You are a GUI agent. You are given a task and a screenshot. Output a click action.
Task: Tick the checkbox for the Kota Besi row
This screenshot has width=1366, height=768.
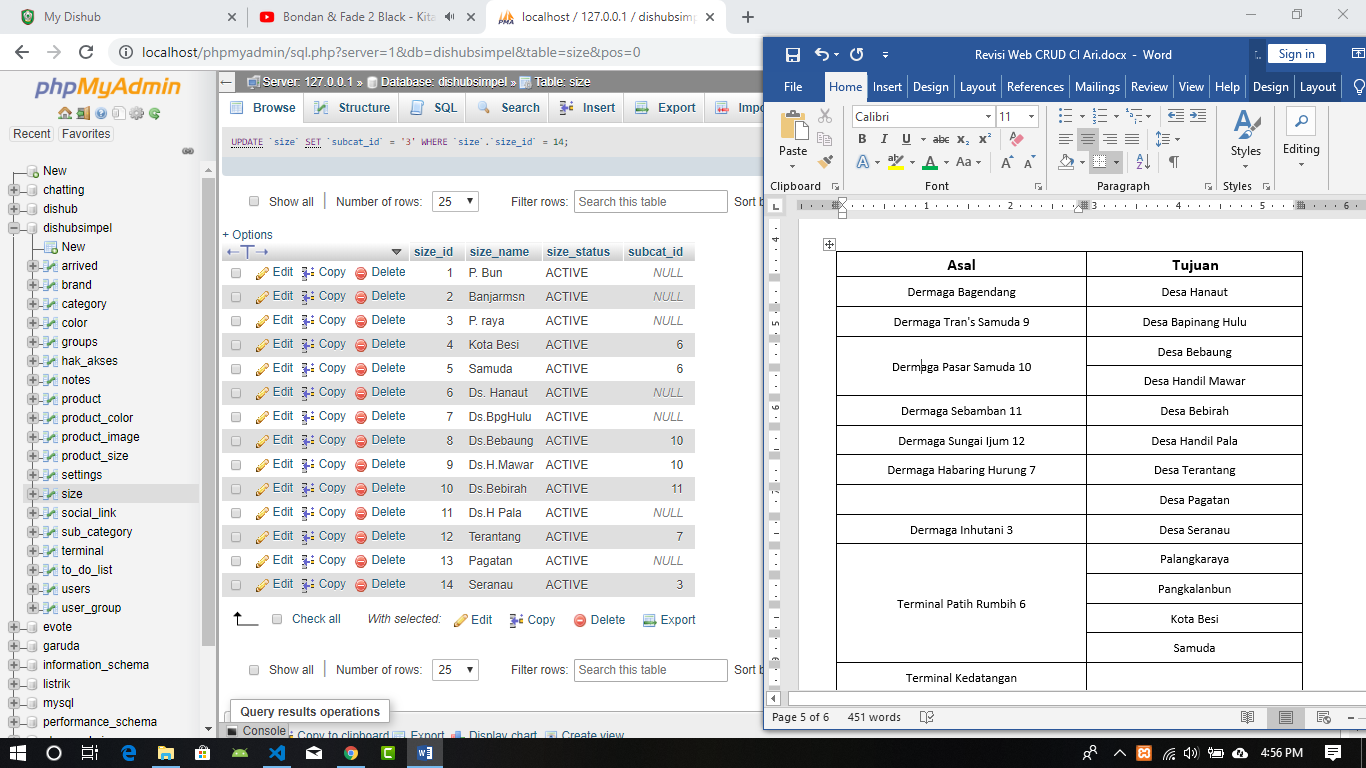pyautogui.click(x=236, y=345)
